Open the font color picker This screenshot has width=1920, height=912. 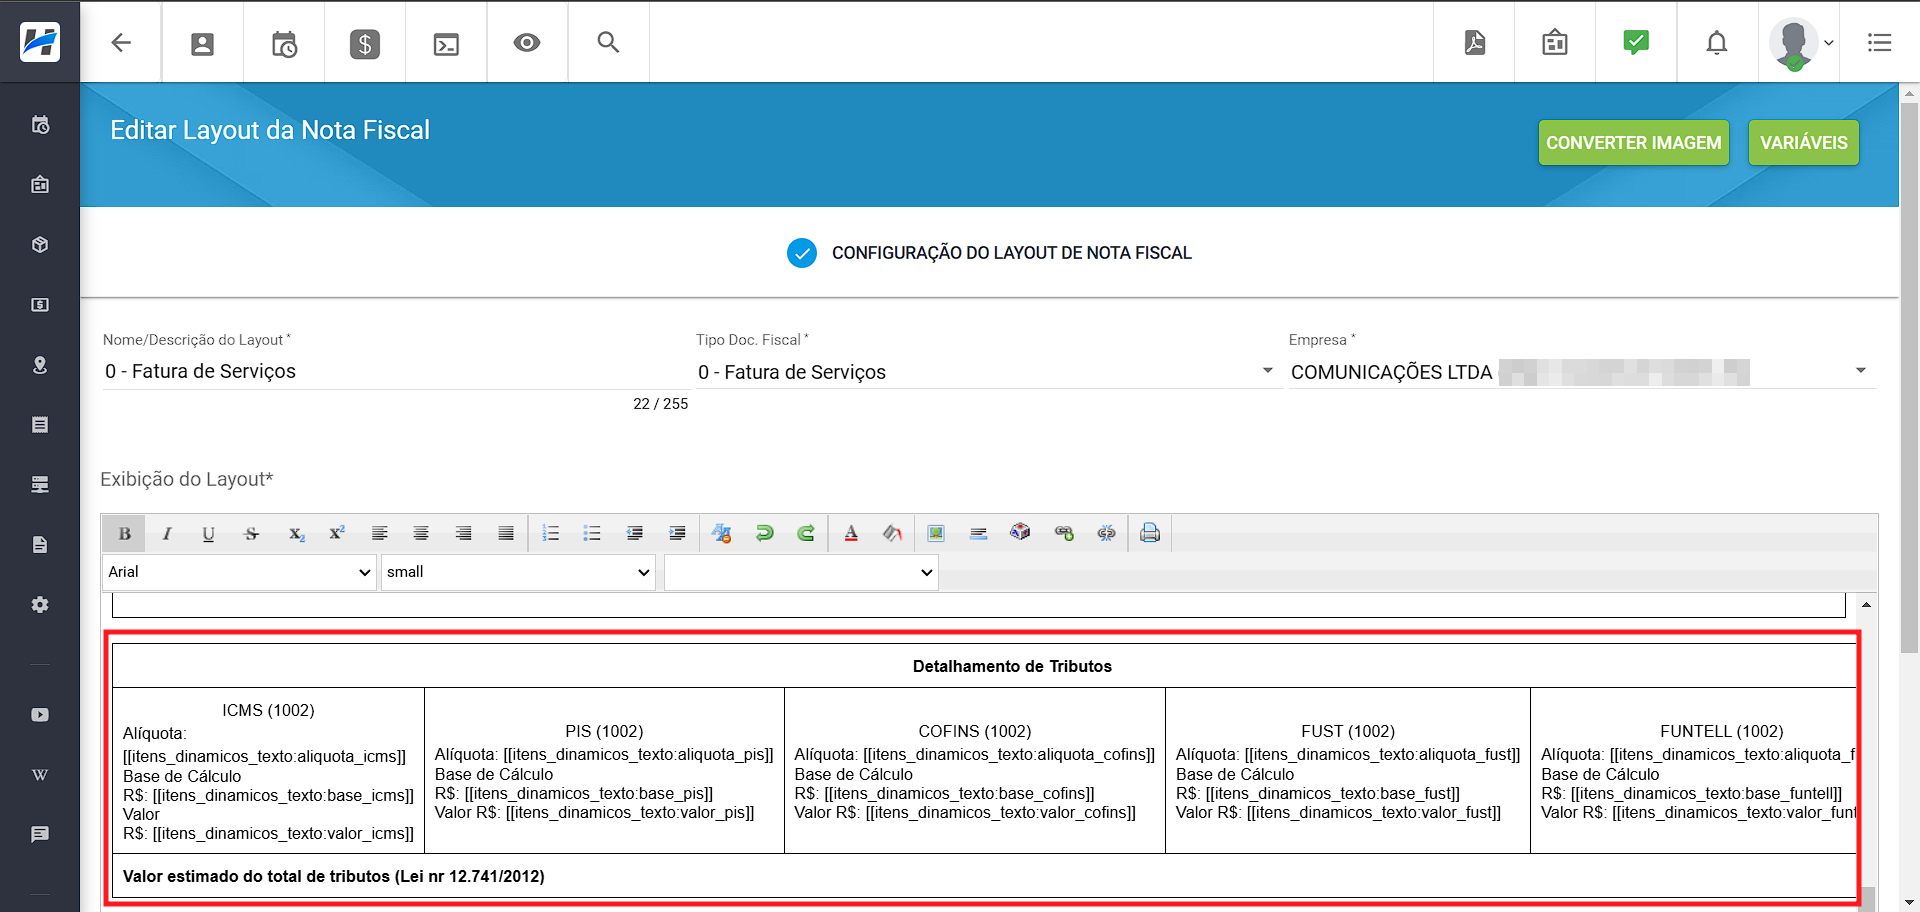click(x=851, y=534)
